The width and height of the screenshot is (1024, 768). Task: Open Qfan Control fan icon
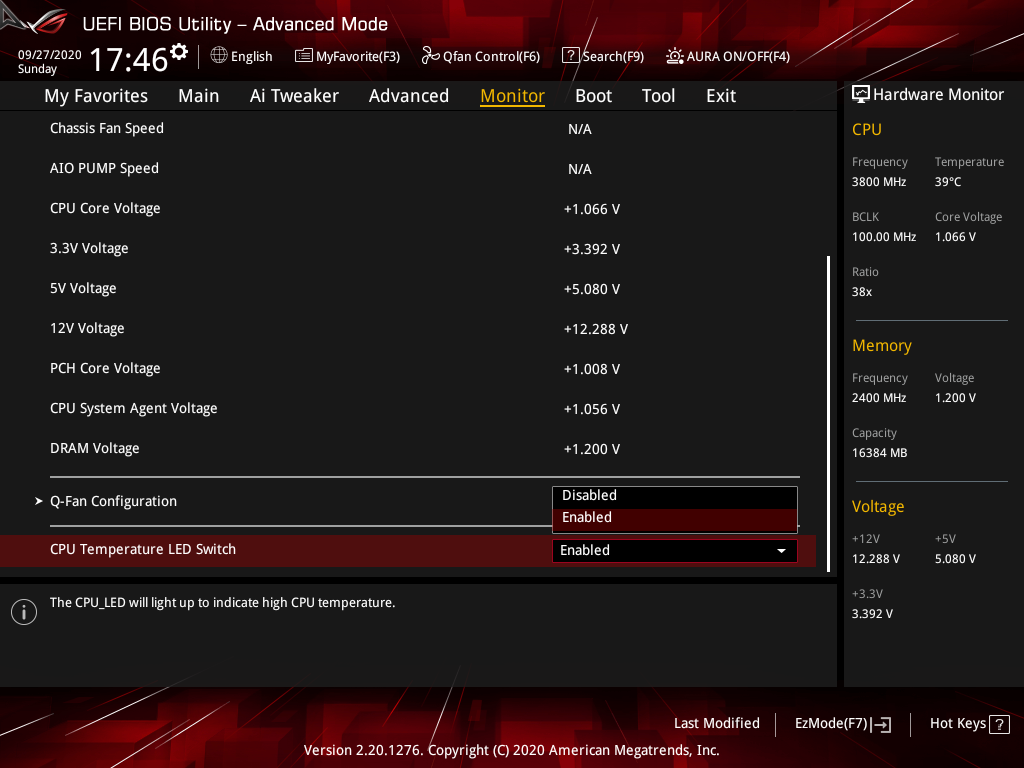pyautogui.click(x=430, y=56)
